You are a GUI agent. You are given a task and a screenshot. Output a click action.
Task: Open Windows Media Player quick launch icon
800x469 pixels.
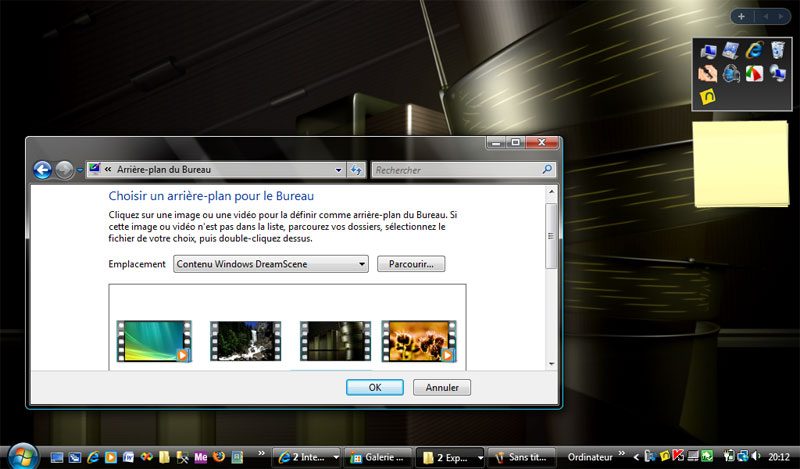[x=111, y=457]
